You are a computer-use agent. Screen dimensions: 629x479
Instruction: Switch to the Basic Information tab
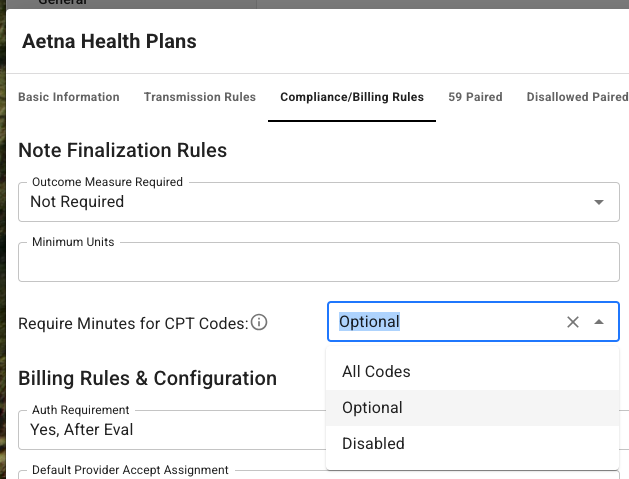pos(69,97)
